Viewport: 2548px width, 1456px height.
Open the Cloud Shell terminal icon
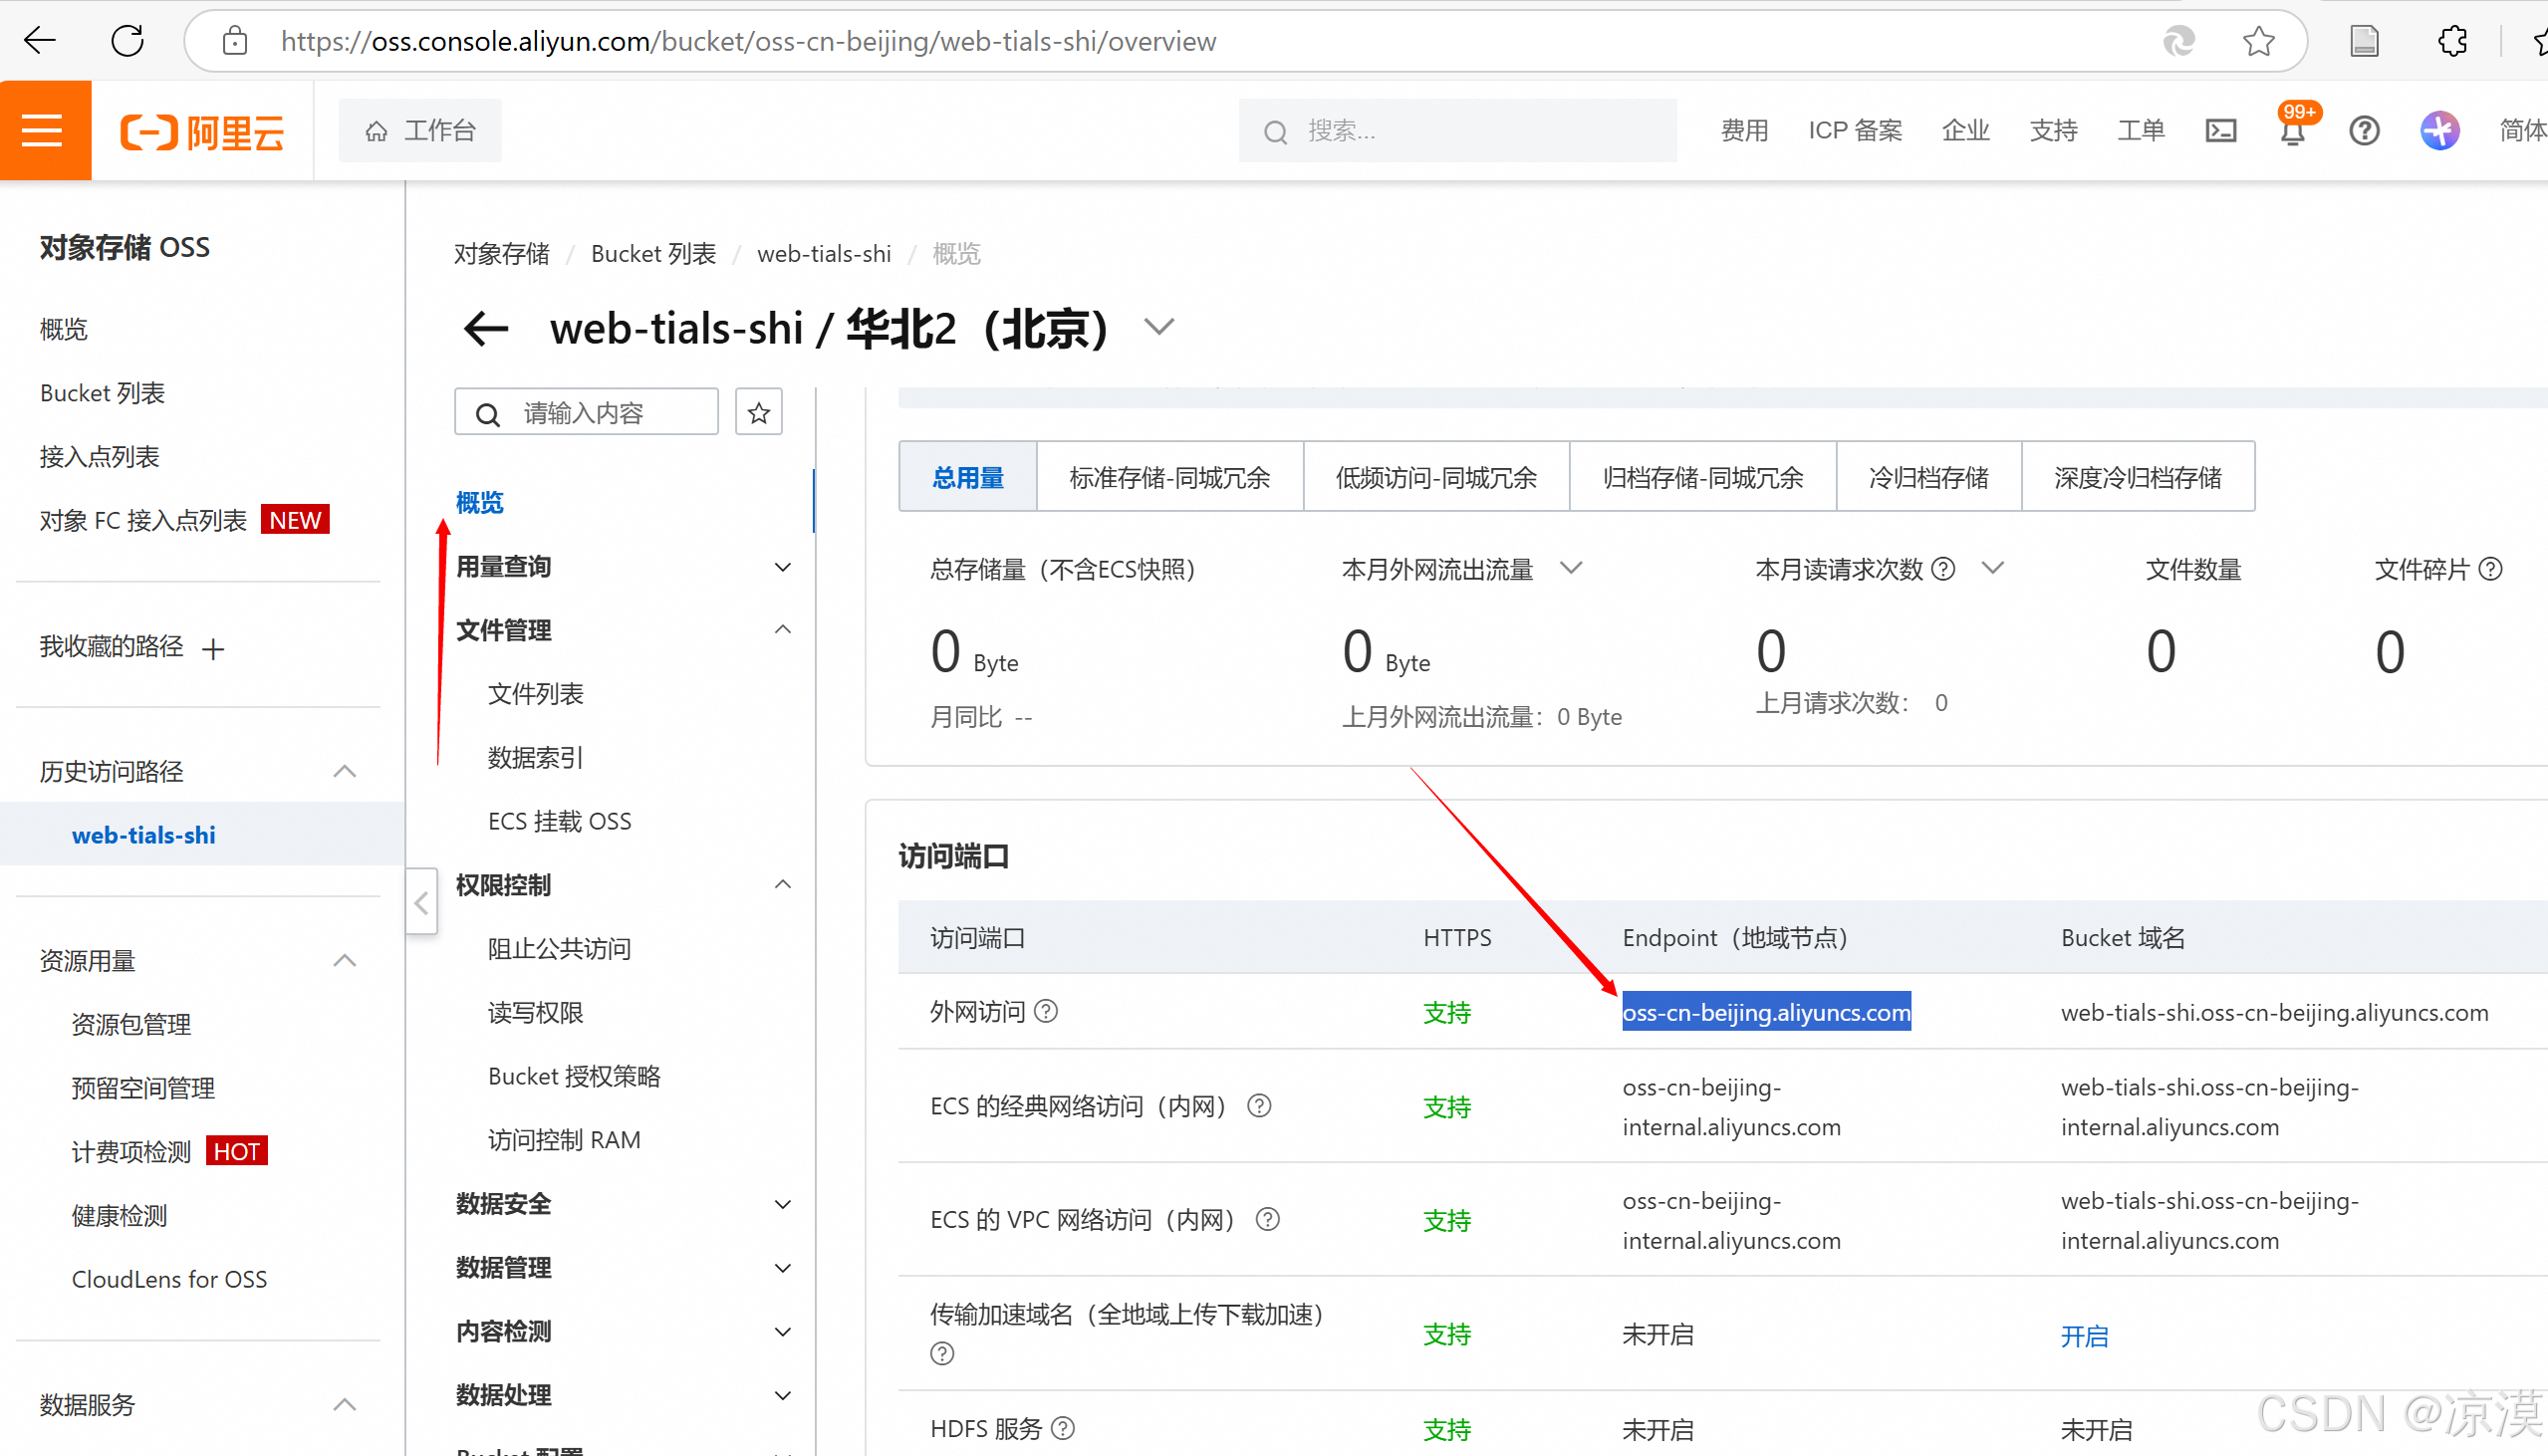[x=2221, y=130]
